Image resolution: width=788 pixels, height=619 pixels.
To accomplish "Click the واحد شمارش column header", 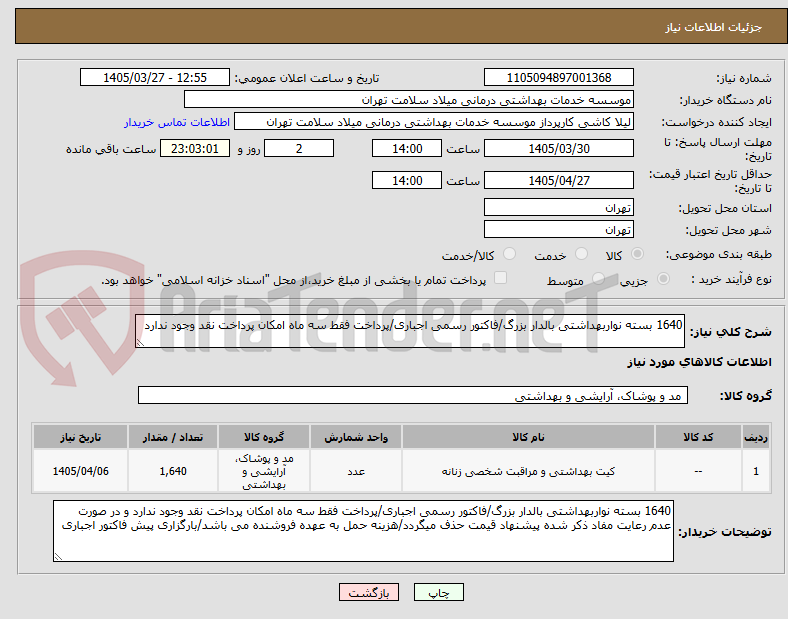I will (356, 437).
